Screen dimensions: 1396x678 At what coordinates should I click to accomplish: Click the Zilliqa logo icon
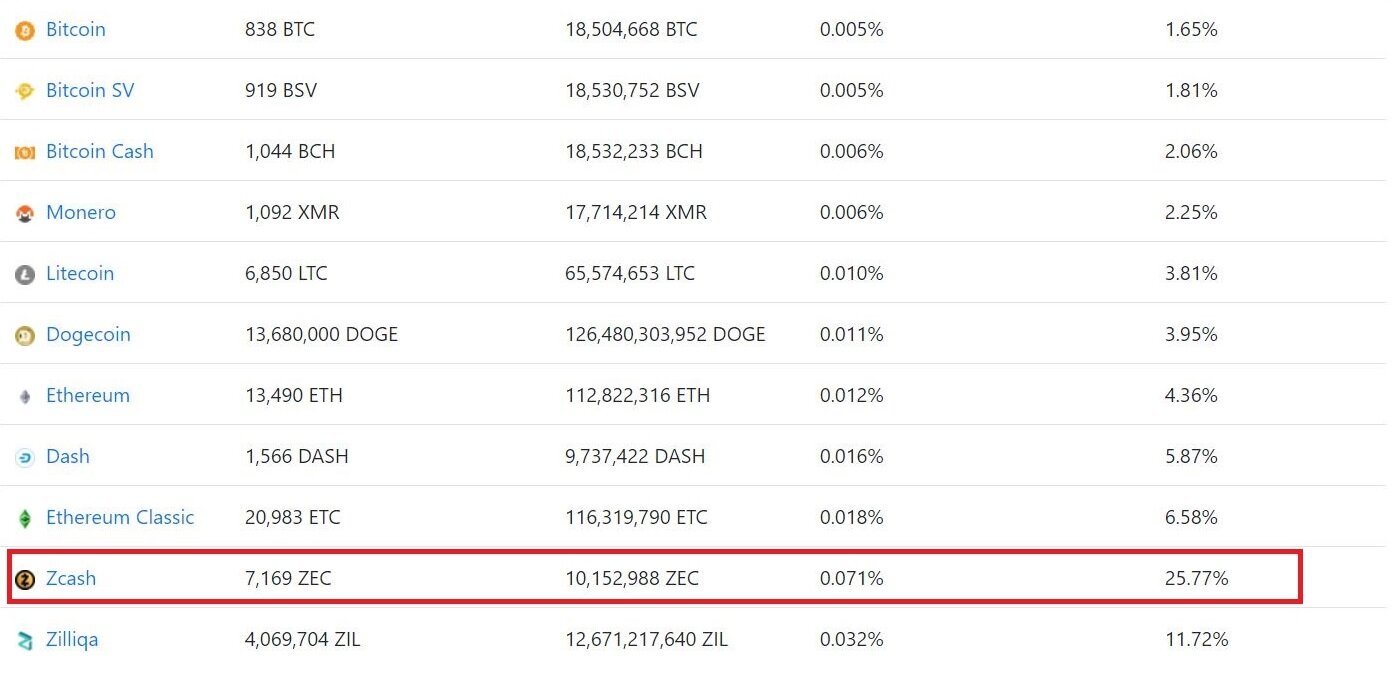coord(25,640)
